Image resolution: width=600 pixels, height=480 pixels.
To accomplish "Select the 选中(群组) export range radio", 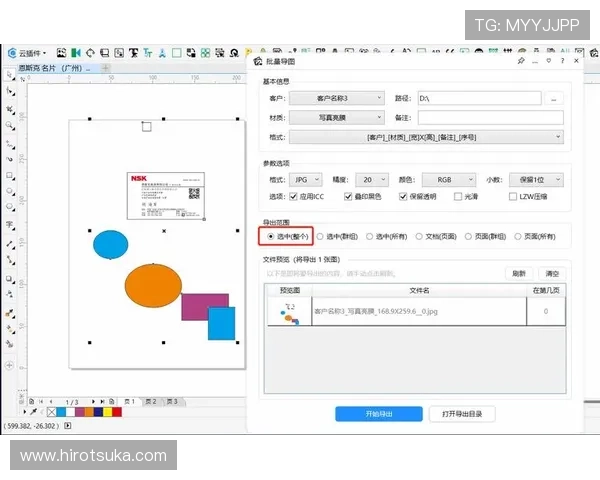I will click(x=320, y=237).
